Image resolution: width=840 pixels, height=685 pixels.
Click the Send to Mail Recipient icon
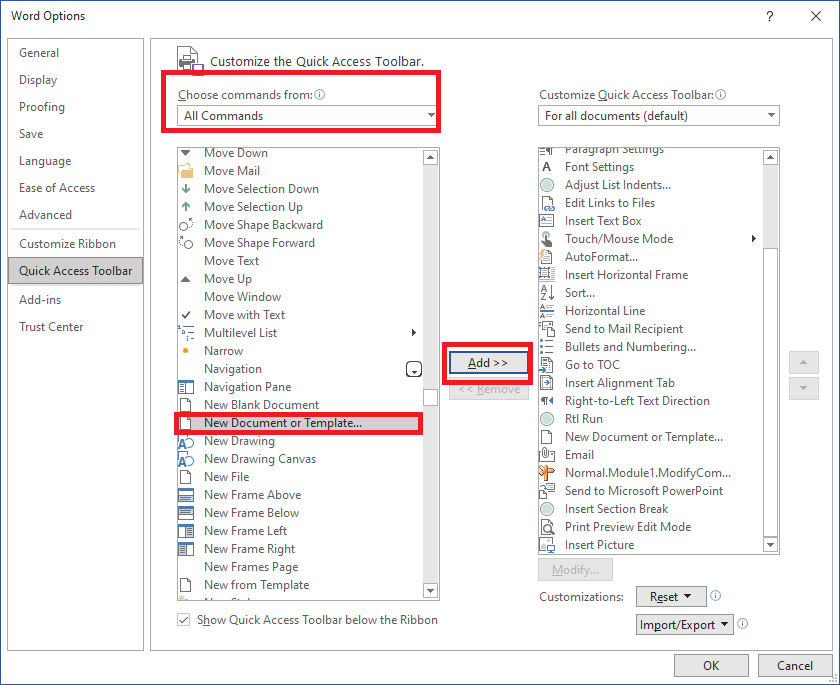click(x=546, y=329)
